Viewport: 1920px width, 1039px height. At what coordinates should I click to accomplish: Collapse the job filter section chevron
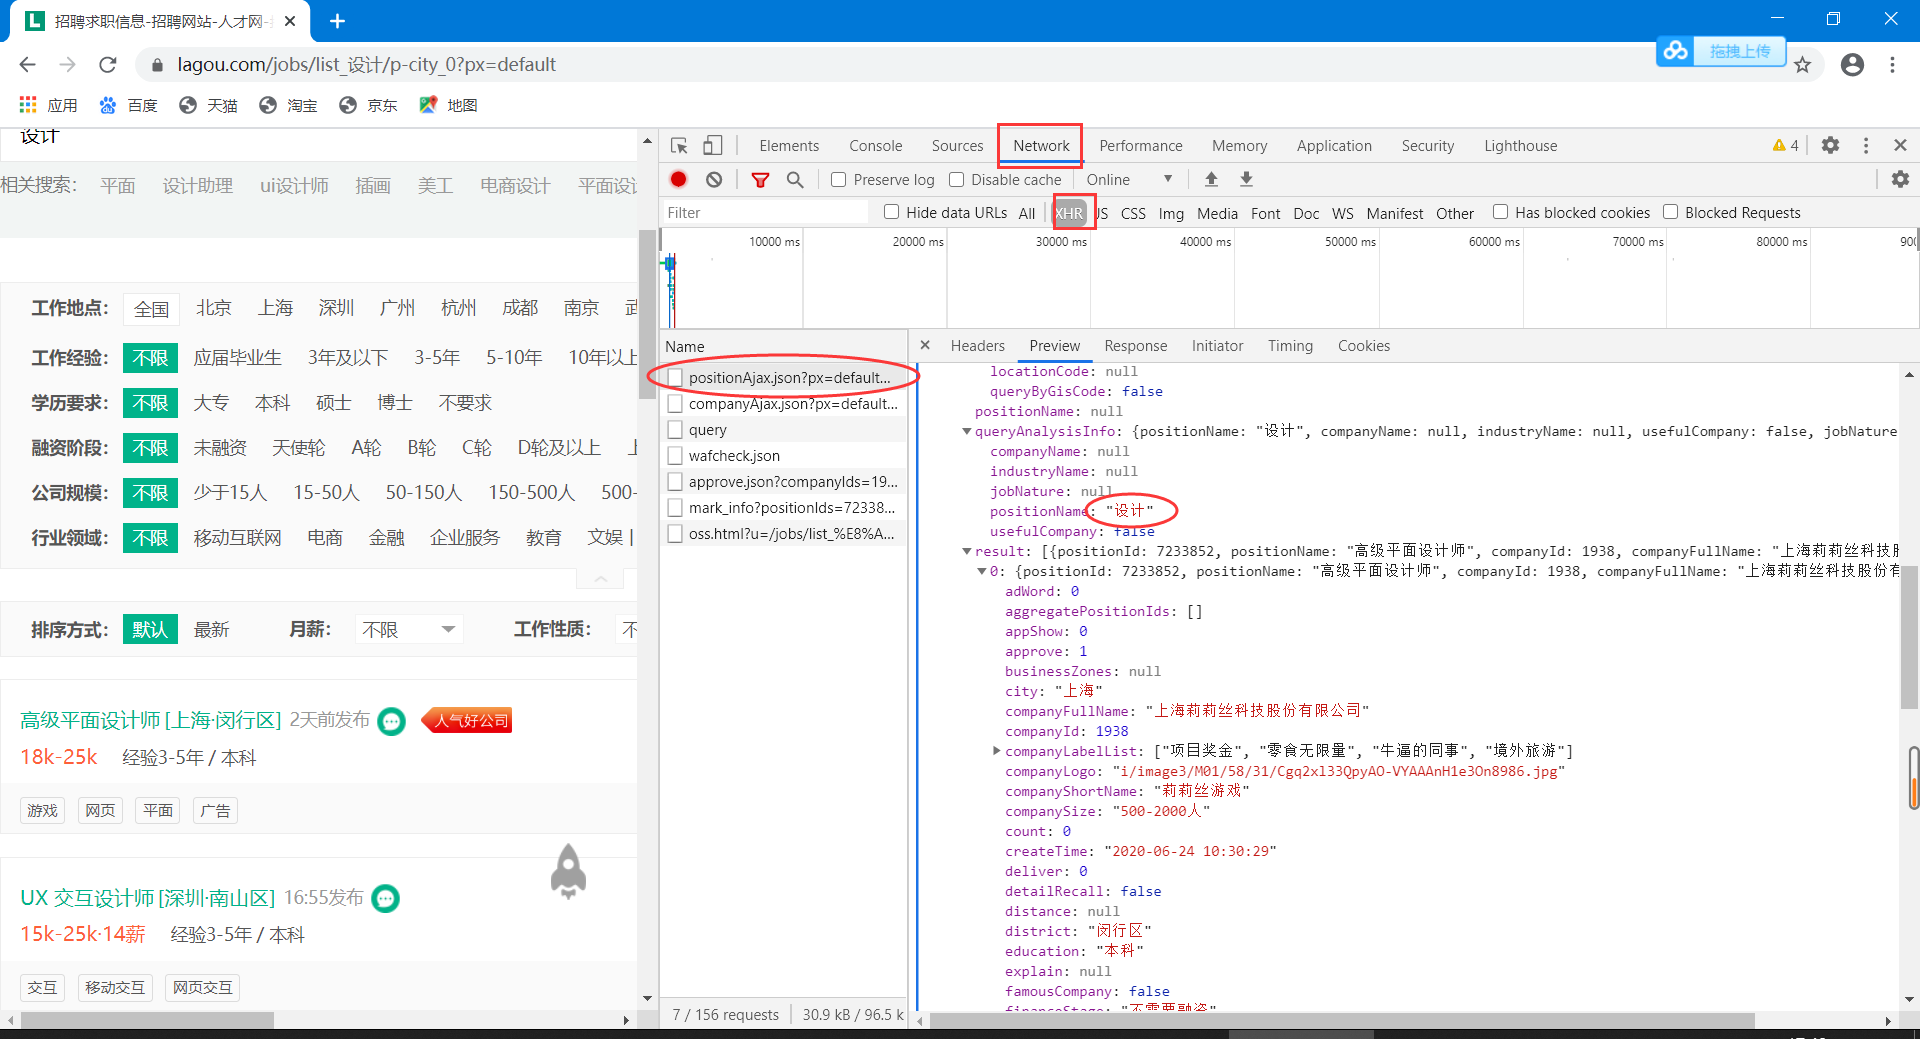600,579
